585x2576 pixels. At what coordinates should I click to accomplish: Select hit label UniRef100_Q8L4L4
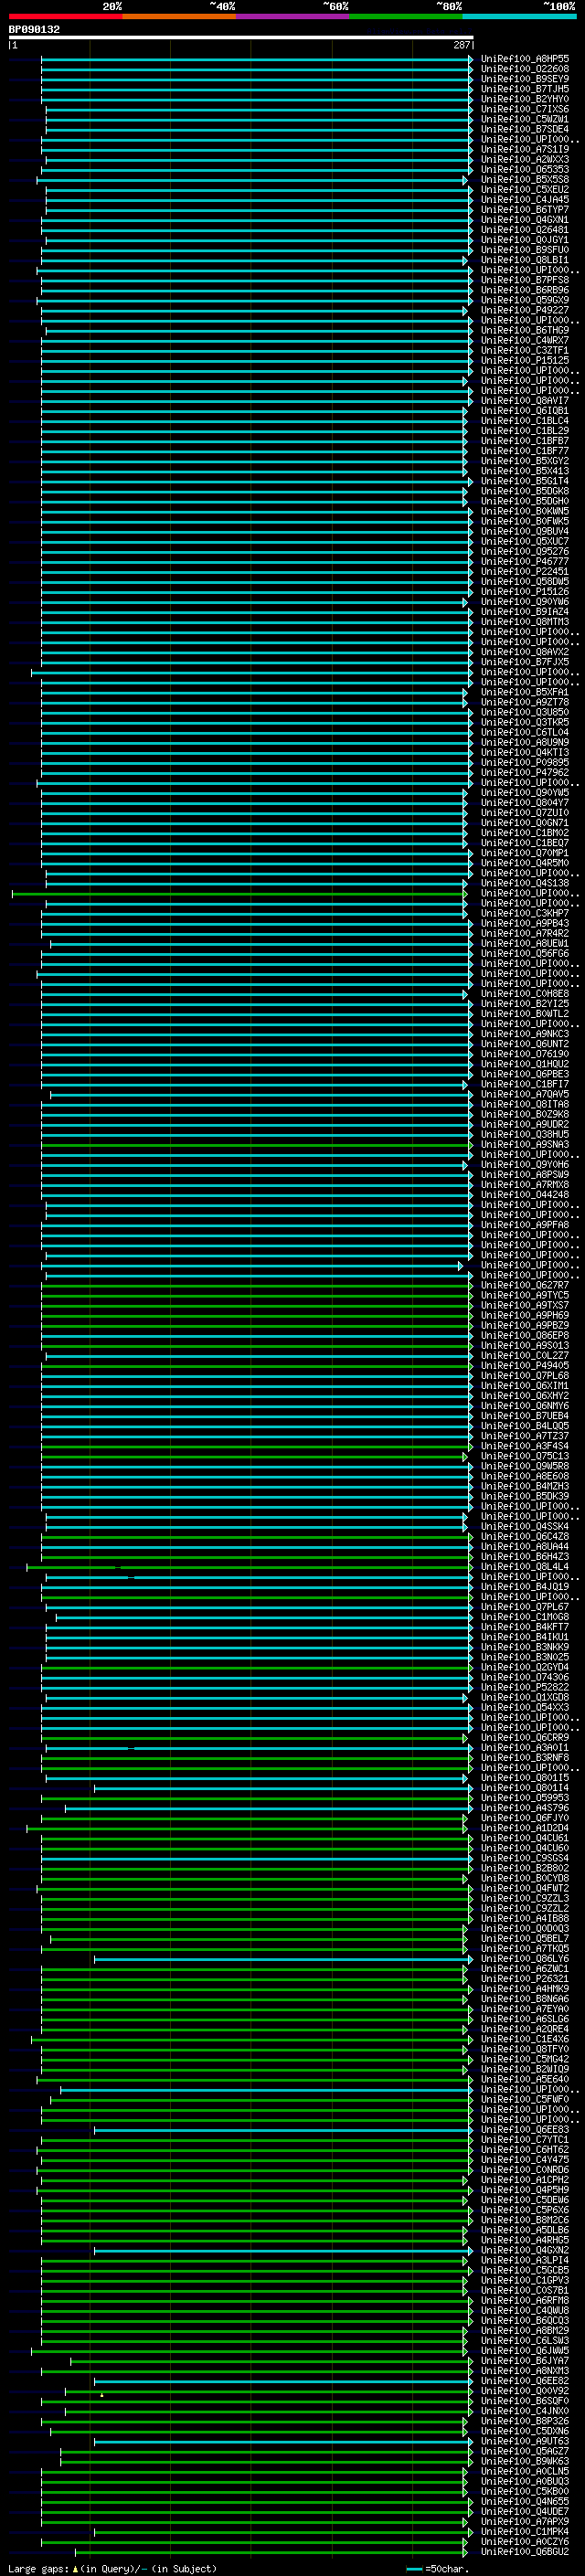(x=525, y=1567)
